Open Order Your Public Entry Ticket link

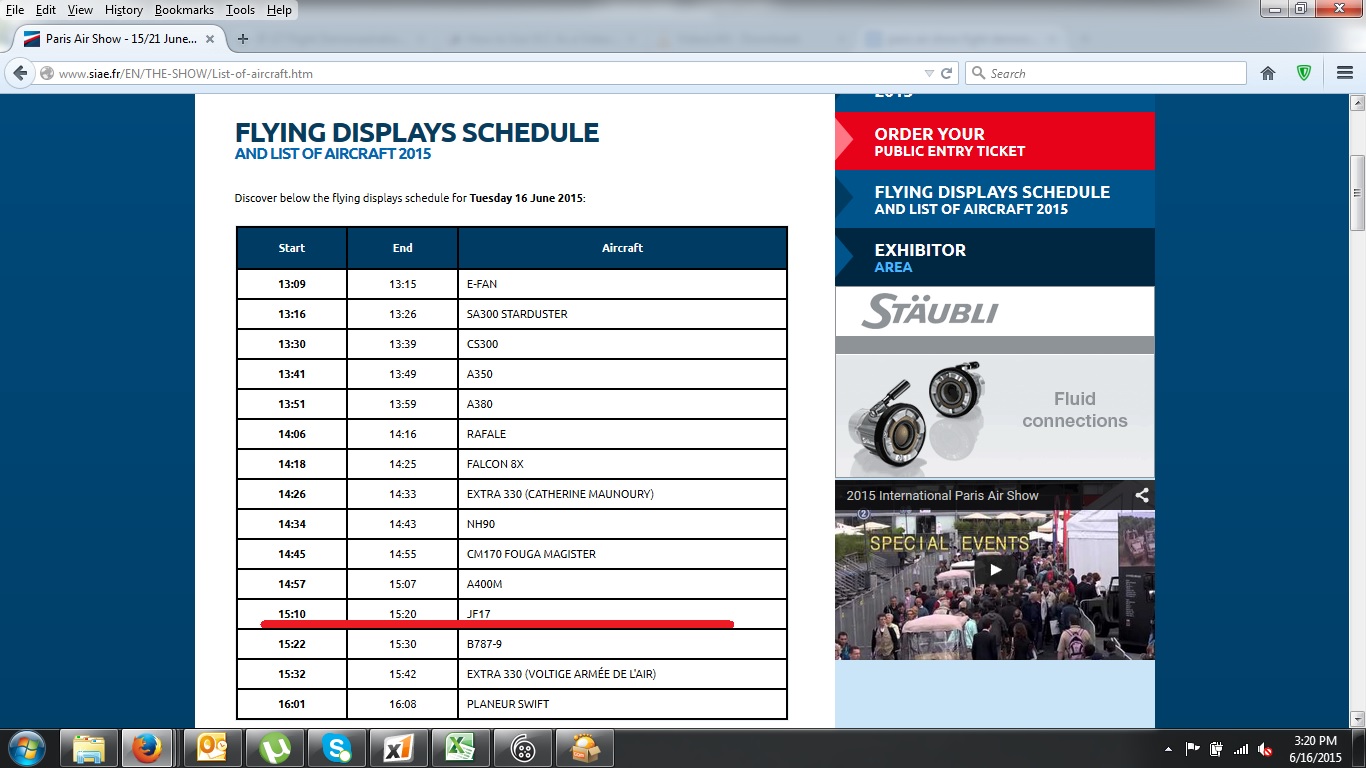[x=994, y=142]
